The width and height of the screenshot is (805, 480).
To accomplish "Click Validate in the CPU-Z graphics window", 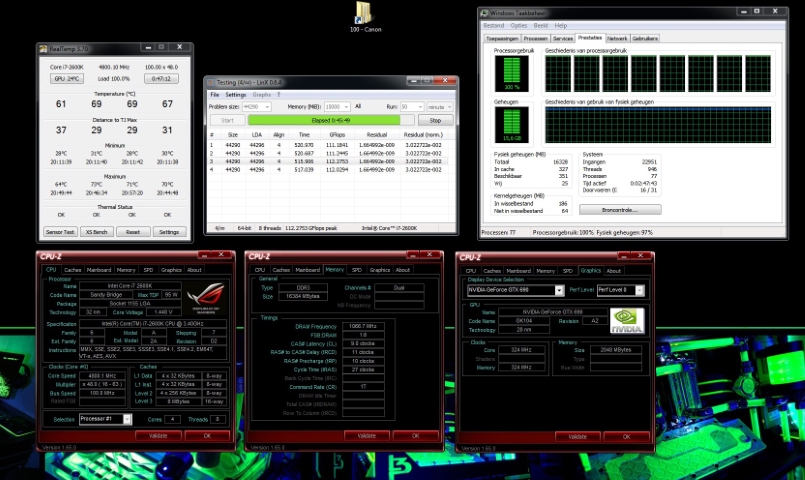I will pos(578,436).
